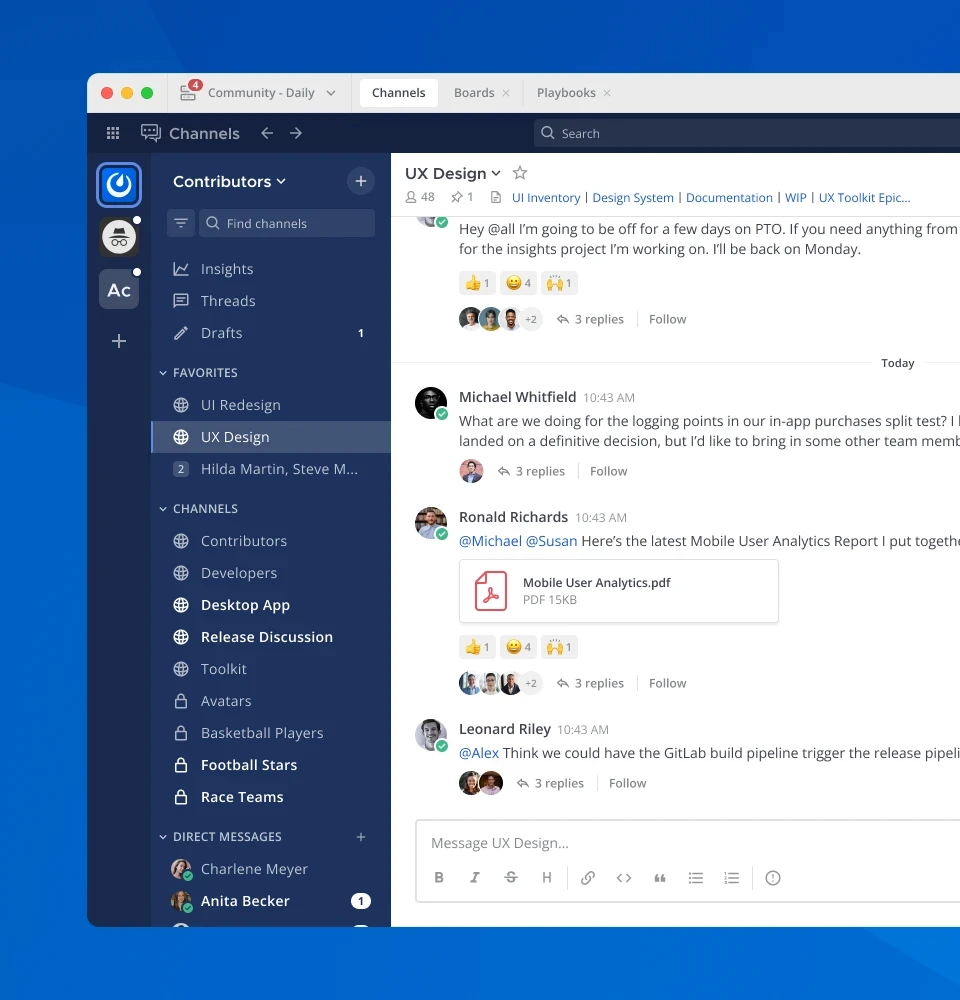960x1000 pixels.
Task: Open the Desktop App channel
Action: [271, 605]
